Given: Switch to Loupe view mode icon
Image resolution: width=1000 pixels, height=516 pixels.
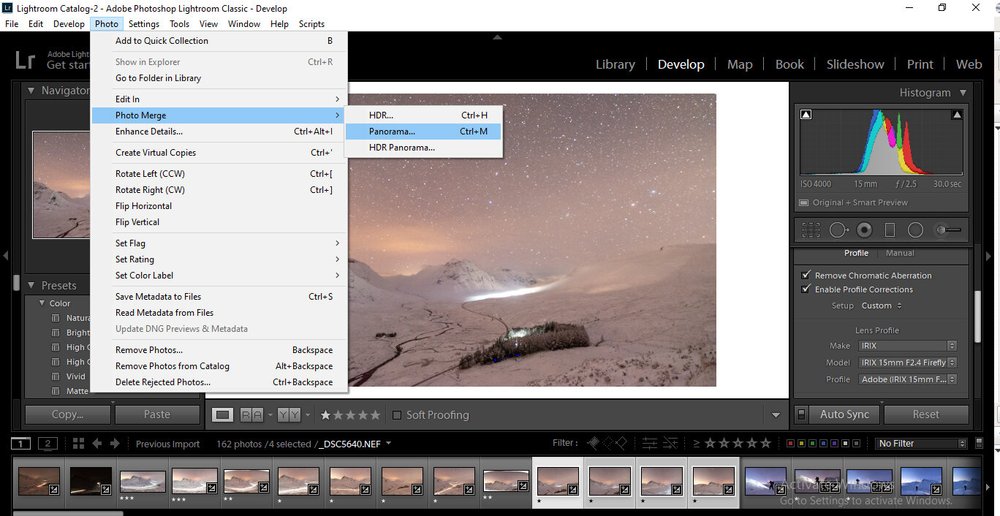Looking at the screenshot, I should 222,415.
